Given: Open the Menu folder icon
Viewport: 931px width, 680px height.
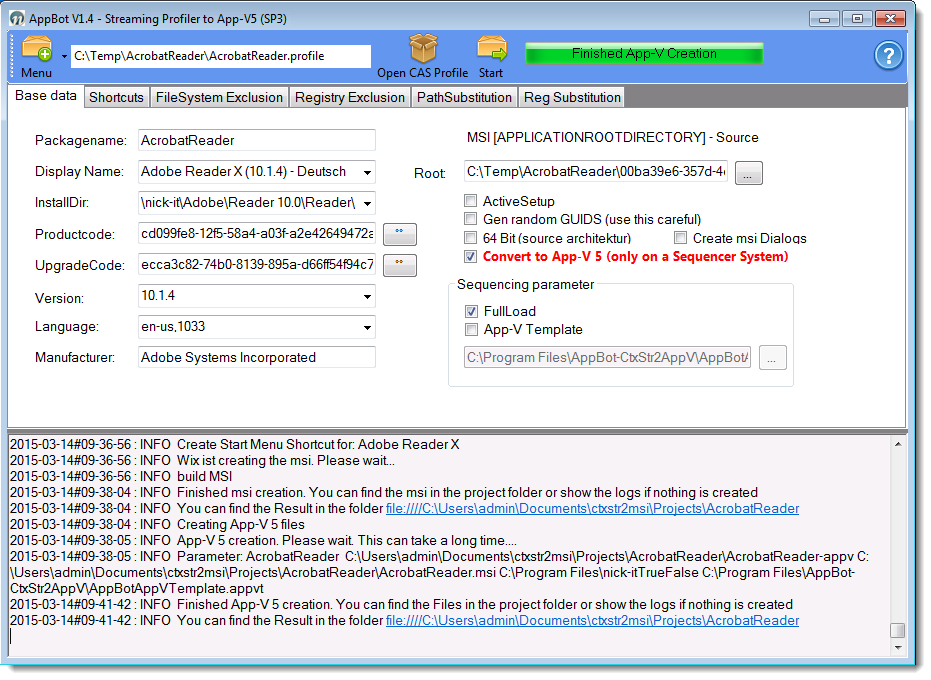Looking at the screenshot, I should [x=37, y=49].
